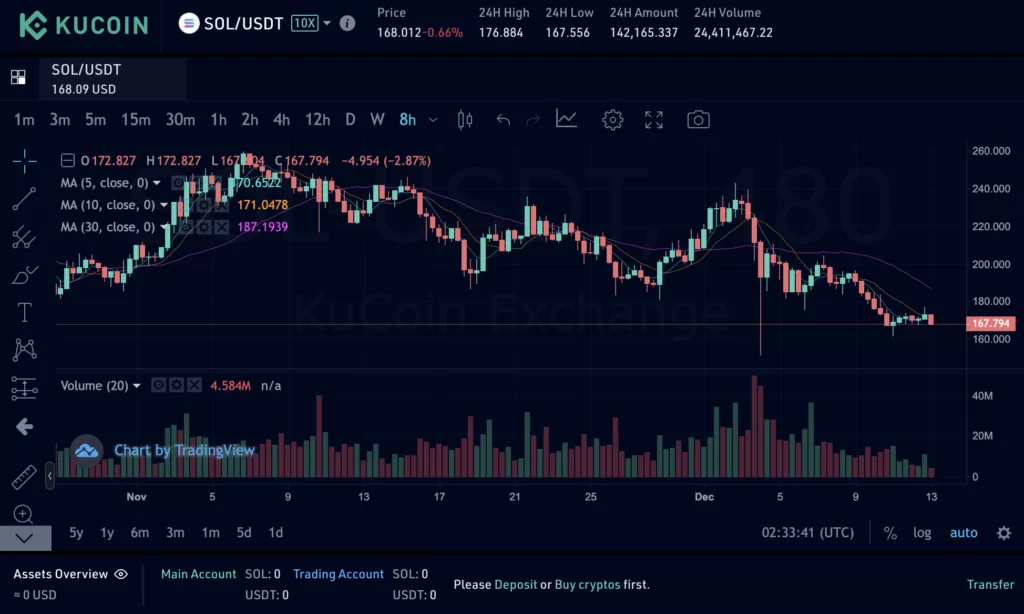Click the Deposit link

pyautogui.click(x=516, y=585)
